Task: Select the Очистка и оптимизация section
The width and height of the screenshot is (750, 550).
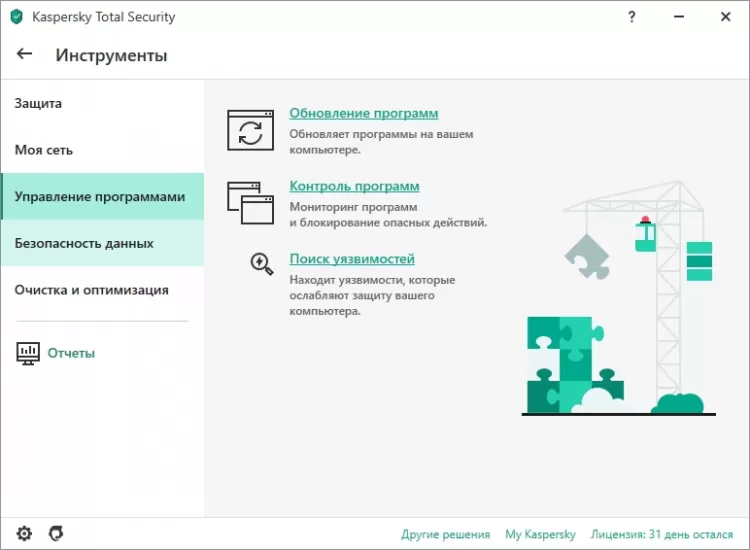Action: [102, 290]
